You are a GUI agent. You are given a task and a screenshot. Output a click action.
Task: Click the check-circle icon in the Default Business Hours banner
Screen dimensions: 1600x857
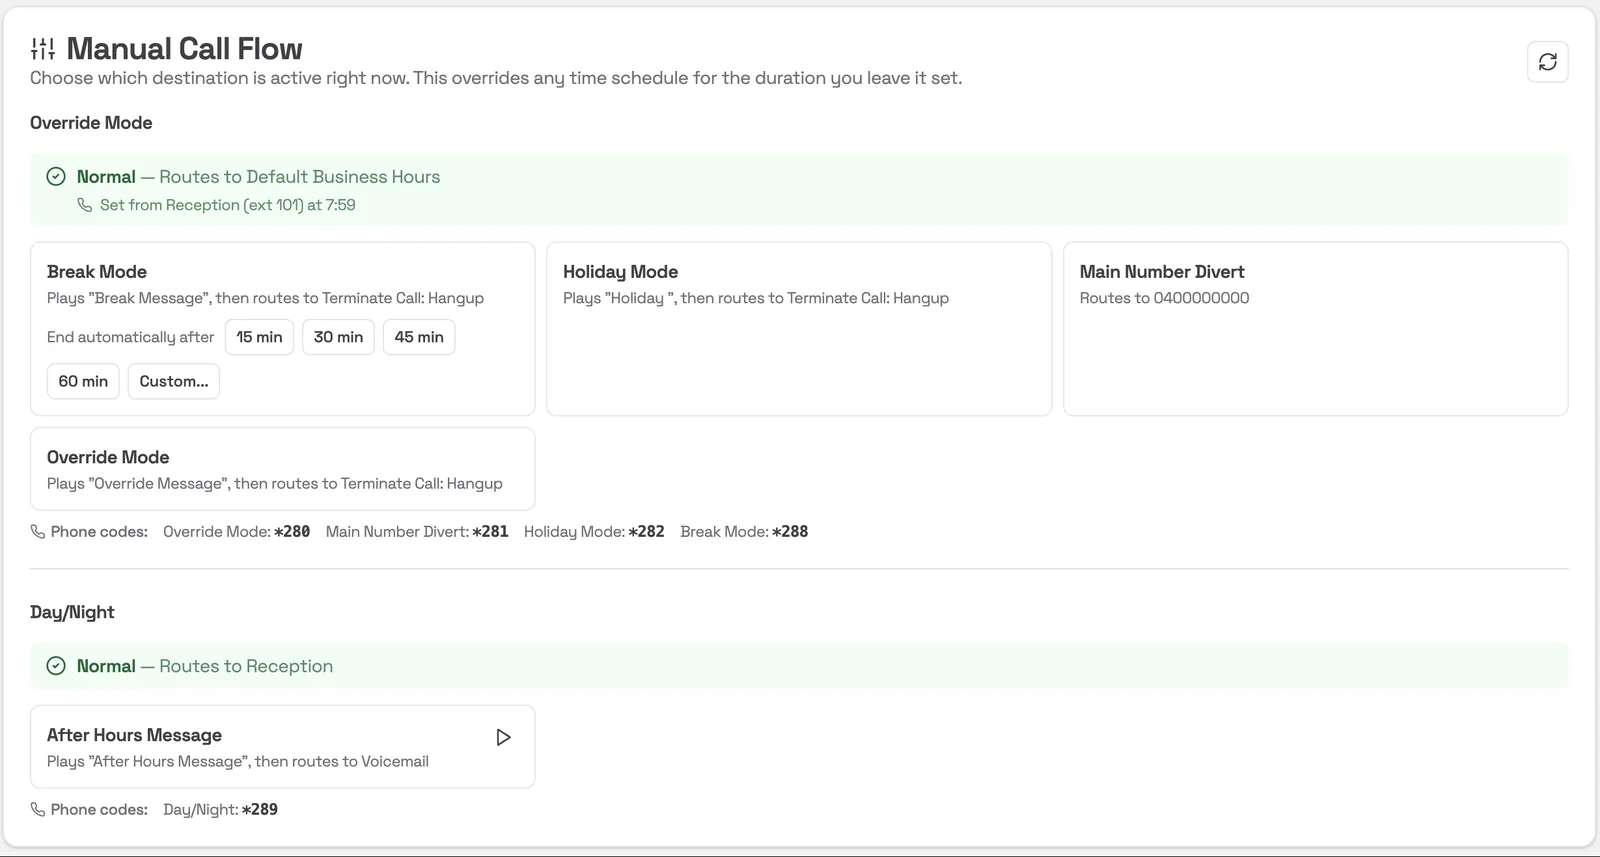[56, 177]
